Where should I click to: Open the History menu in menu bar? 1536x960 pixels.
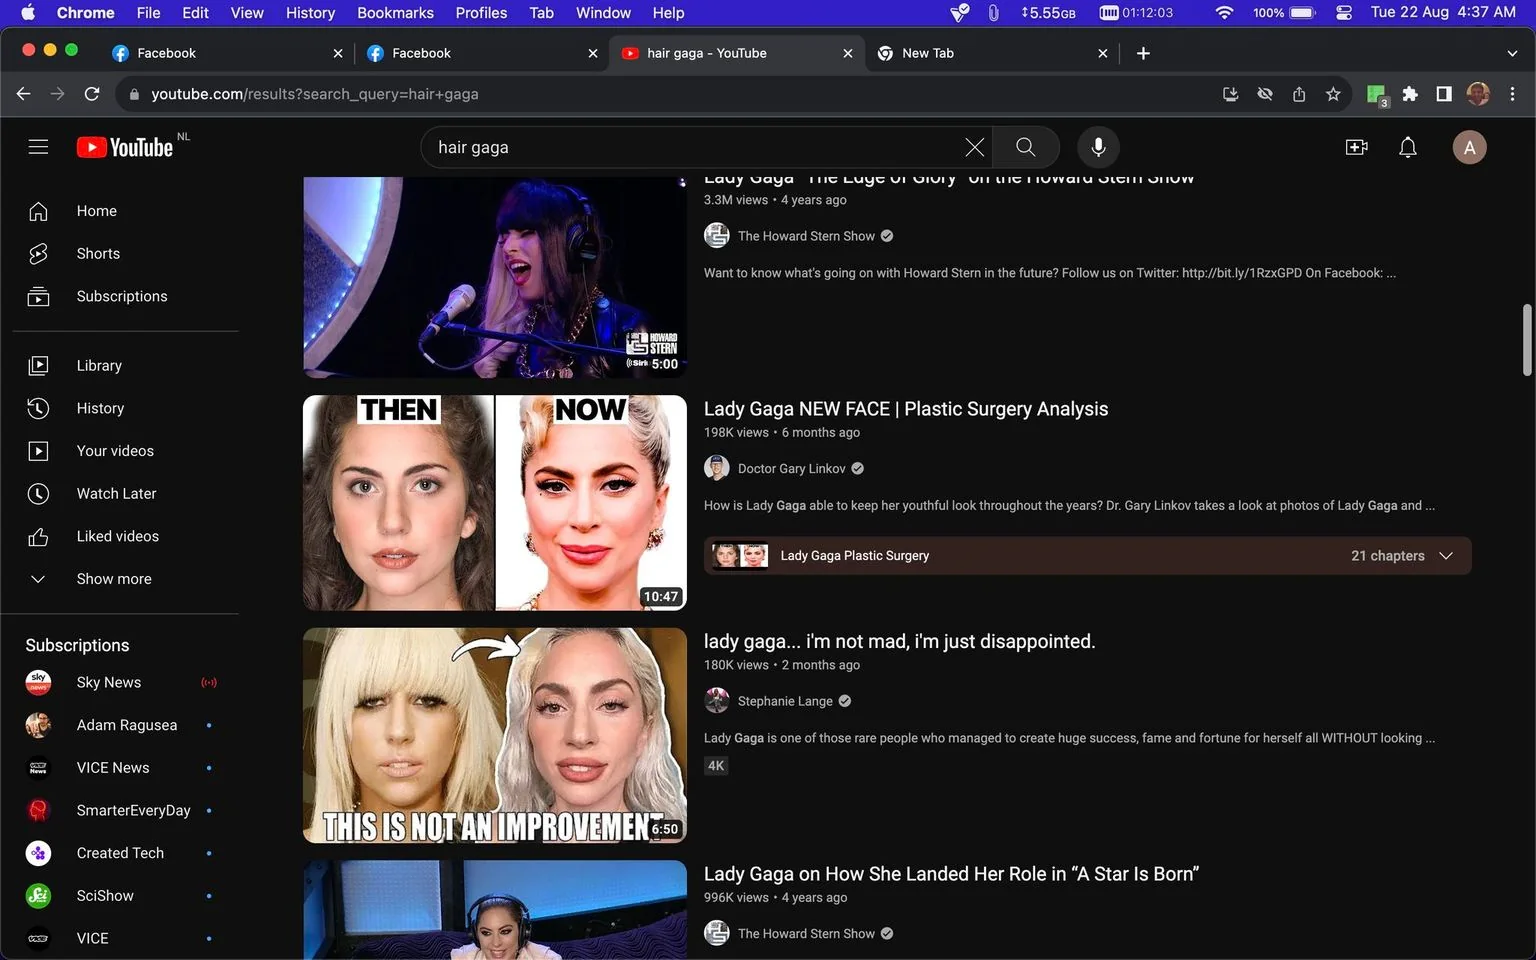[x=310, y=13]
